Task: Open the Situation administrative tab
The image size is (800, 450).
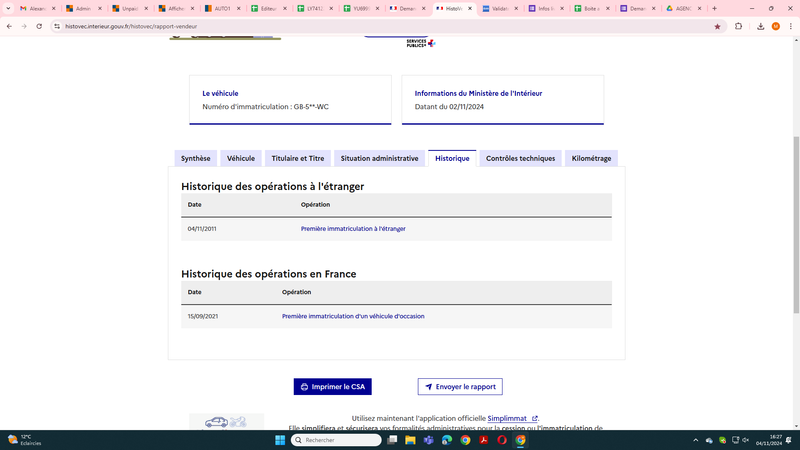Action: coord(380,158)
